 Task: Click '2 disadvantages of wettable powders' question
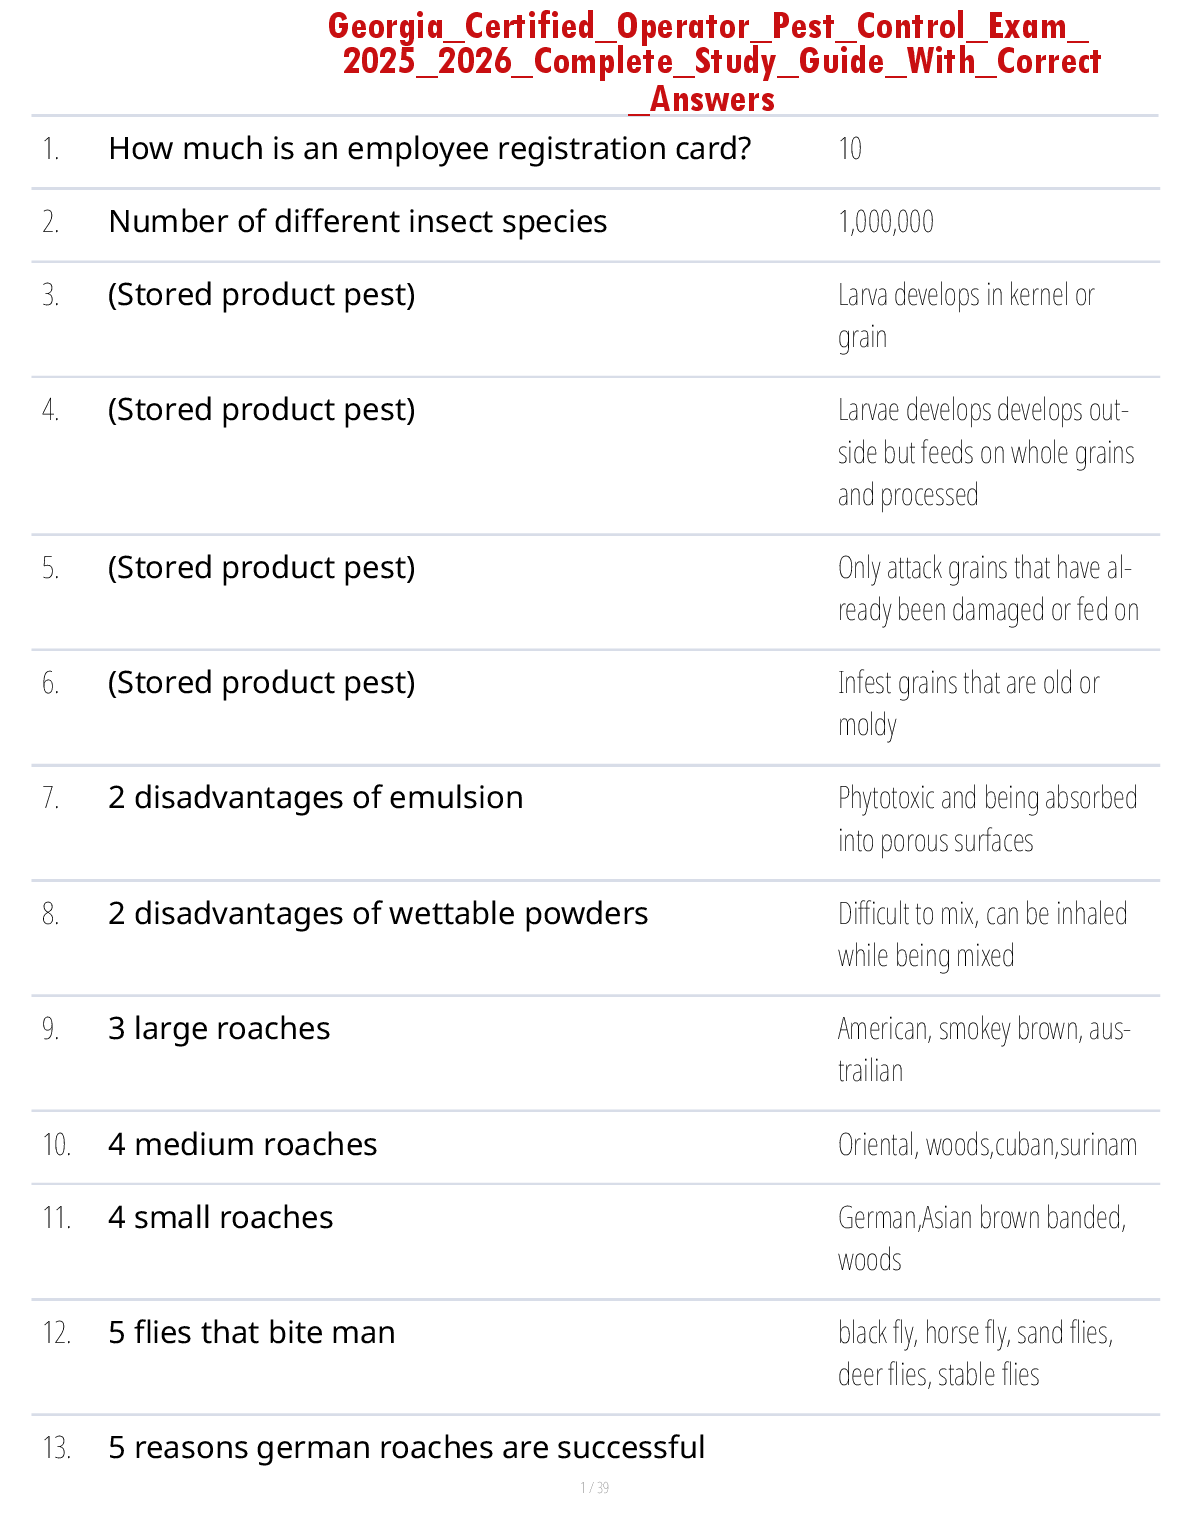[x=378, y=914]
